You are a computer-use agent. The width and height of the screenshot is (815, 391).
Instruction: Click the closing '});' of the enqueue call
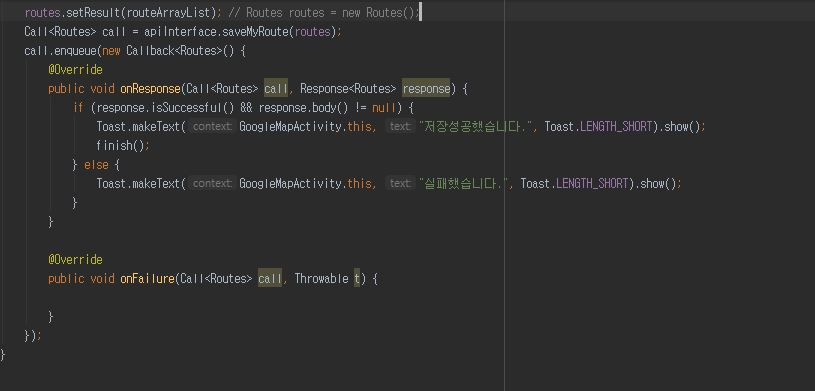tap(32, 336)
